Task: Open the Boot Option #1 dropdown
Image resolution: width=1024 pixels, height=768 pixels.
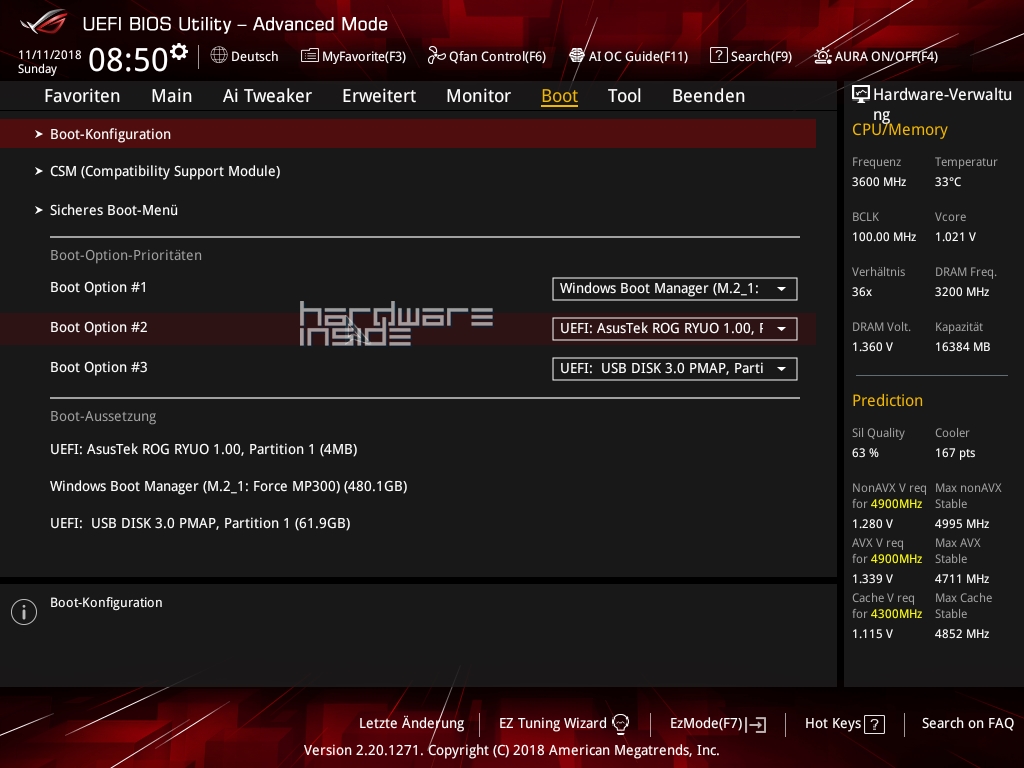Action: (675, 289)
